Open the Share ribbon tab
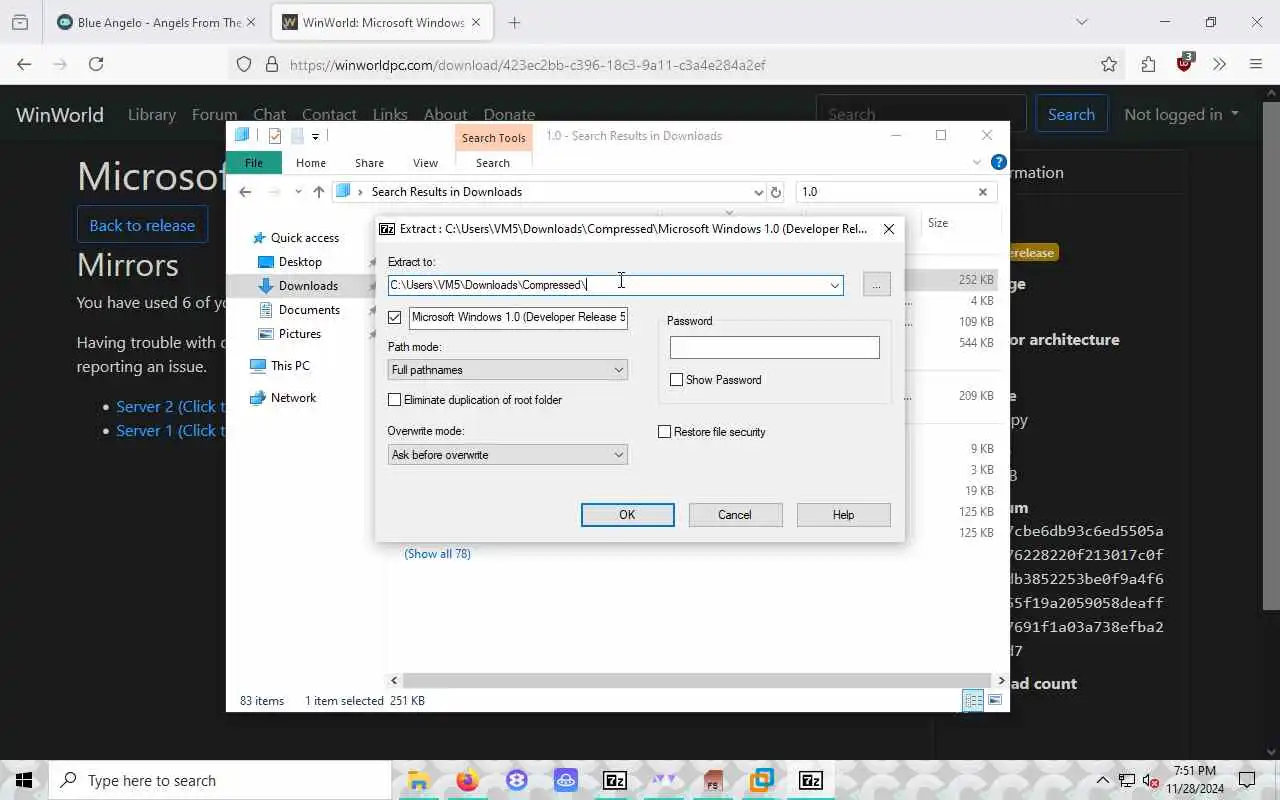 click(369, 163)
